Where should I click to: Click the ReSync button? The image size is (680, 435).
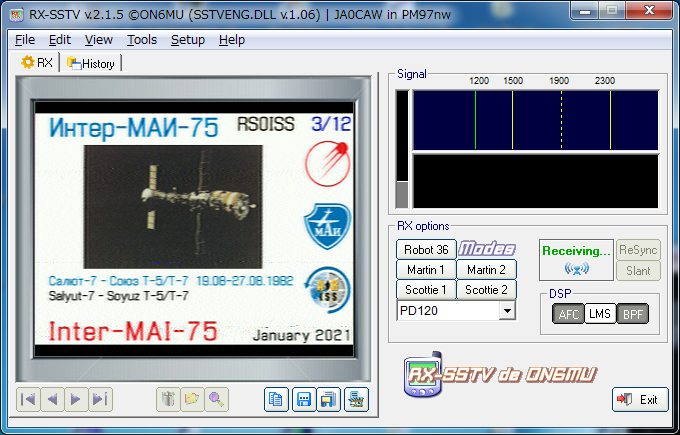click(x=638, y=250)
